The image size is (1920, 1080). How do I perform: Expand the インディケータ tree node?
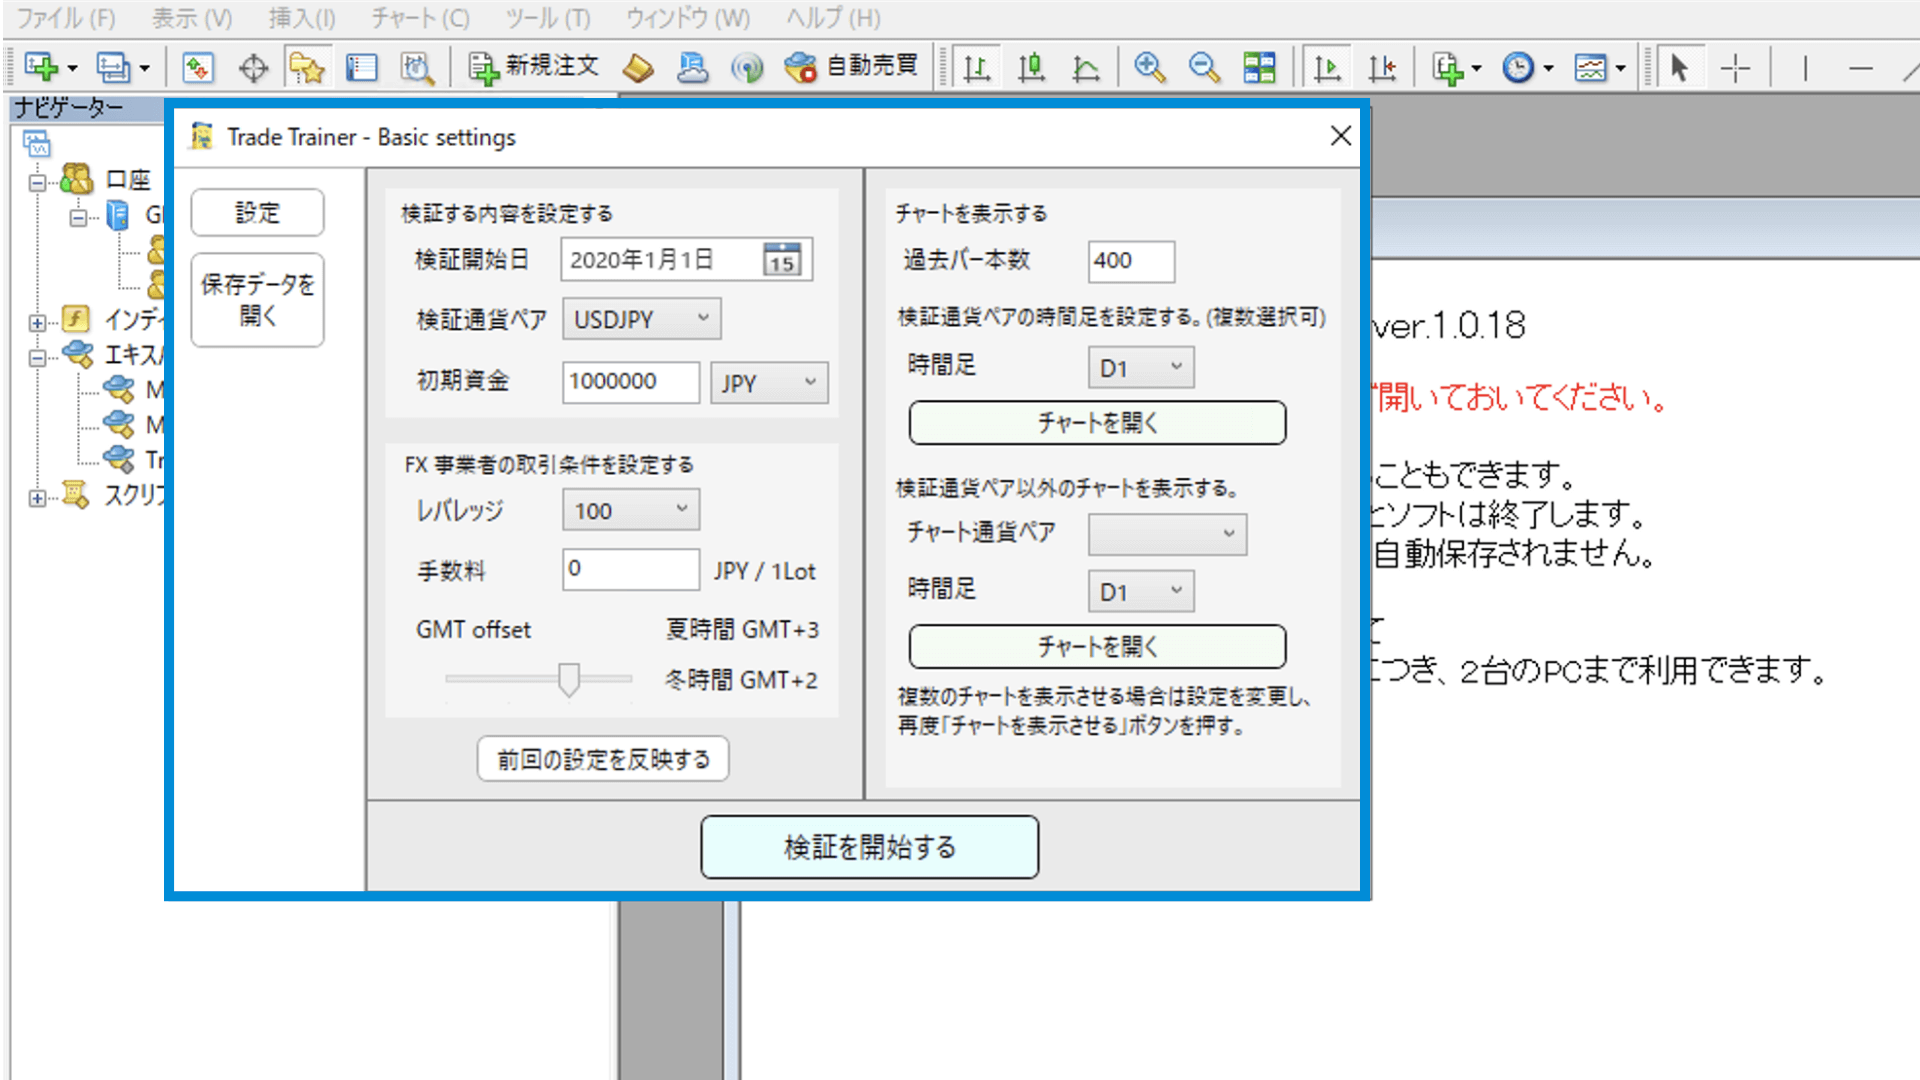[x=37, y=322]
